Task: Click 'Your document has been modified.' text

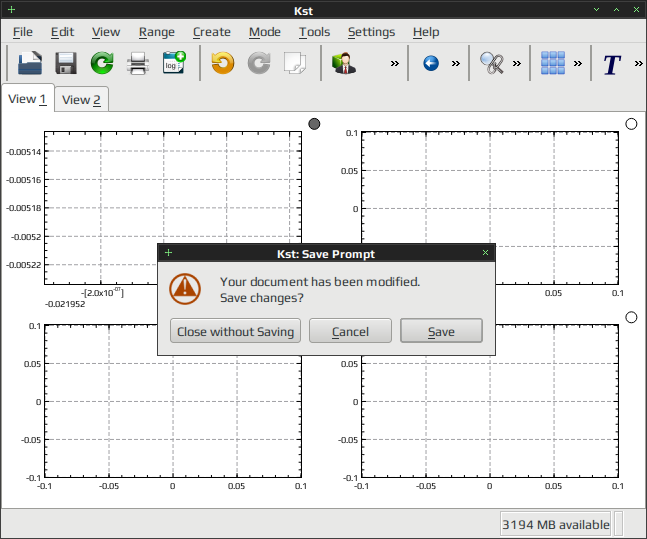Action: pyautogui.click(x=320, y=282)
